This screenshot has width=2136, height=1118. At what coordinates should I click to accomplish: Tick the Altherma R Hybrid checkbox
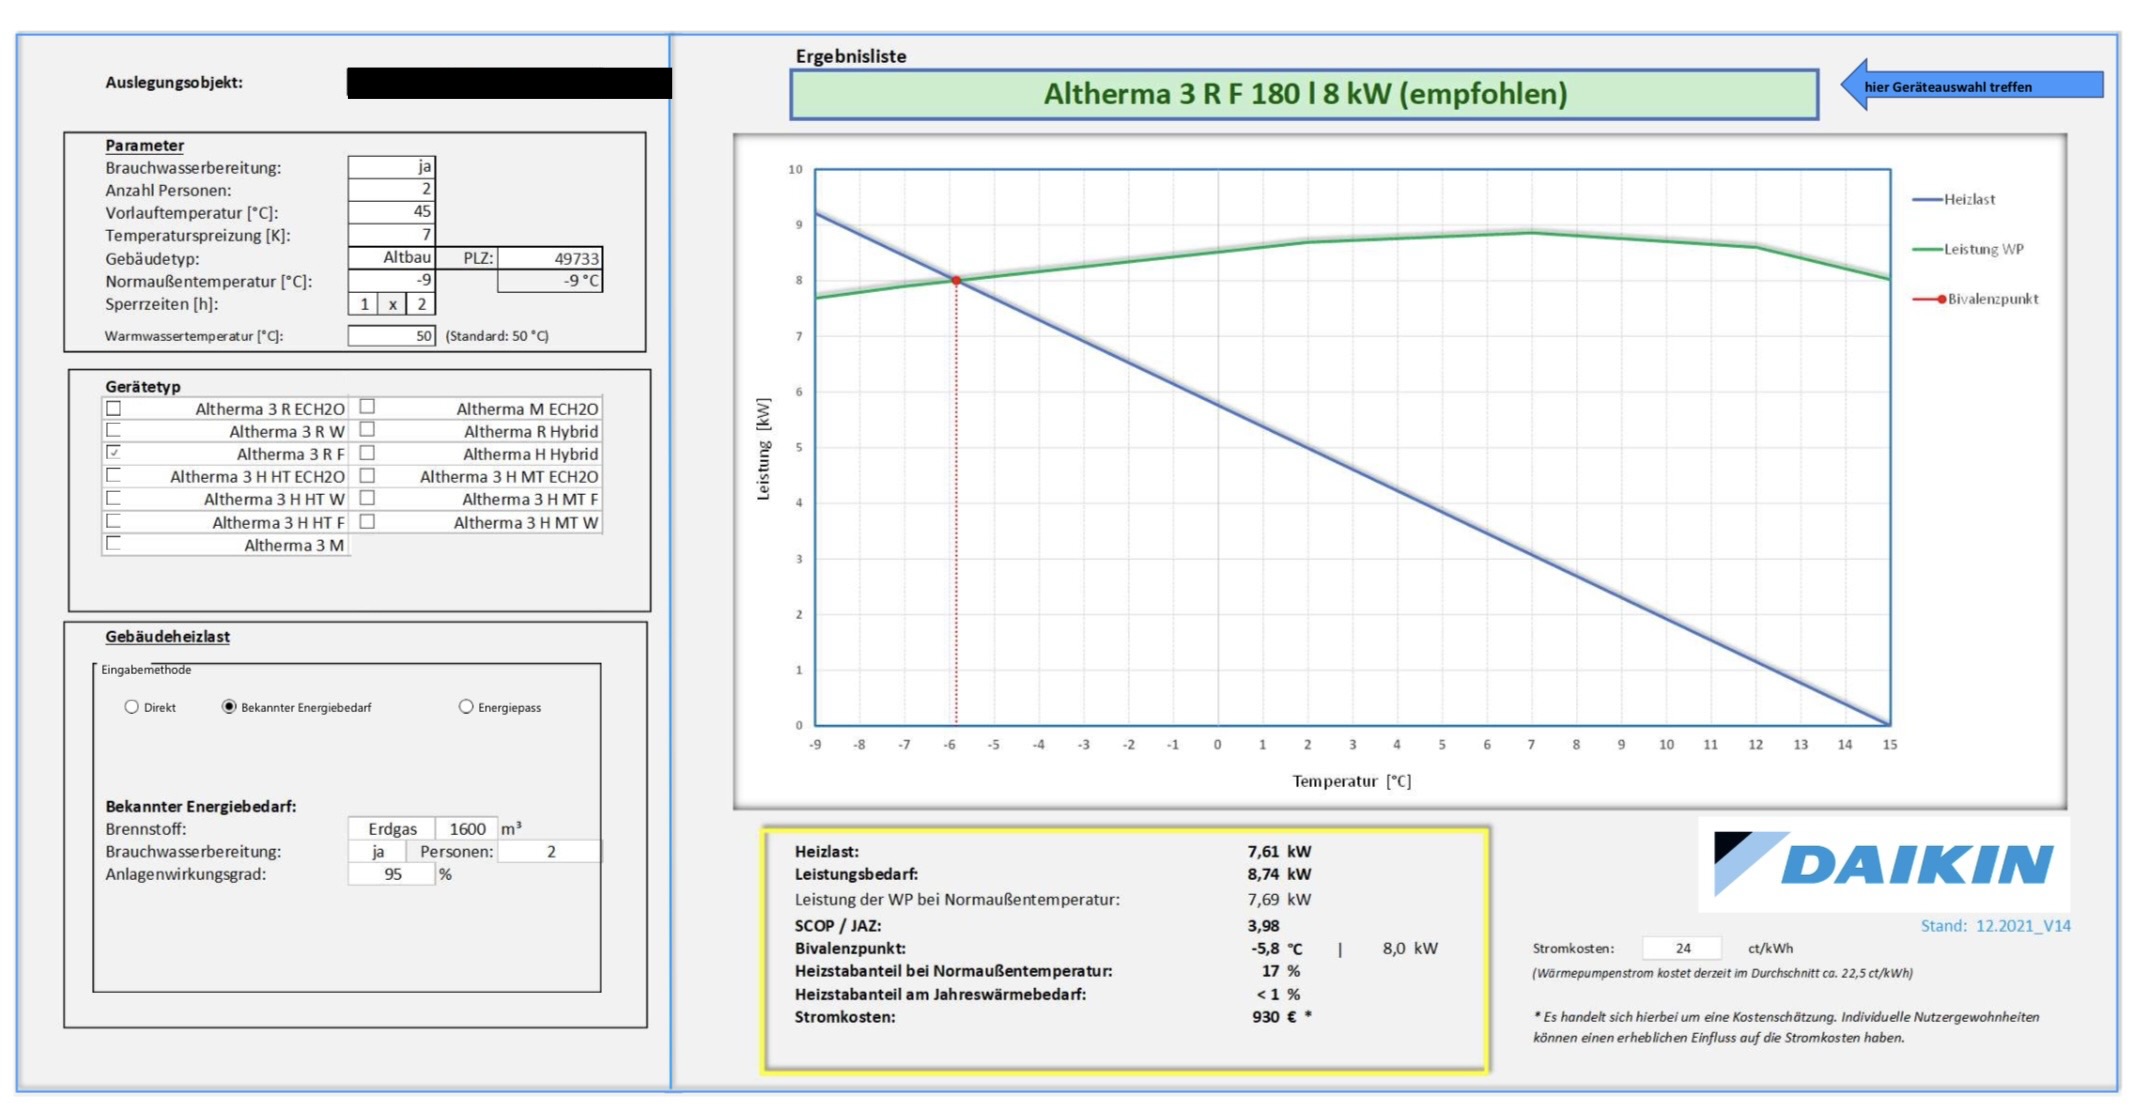(367, 430)
